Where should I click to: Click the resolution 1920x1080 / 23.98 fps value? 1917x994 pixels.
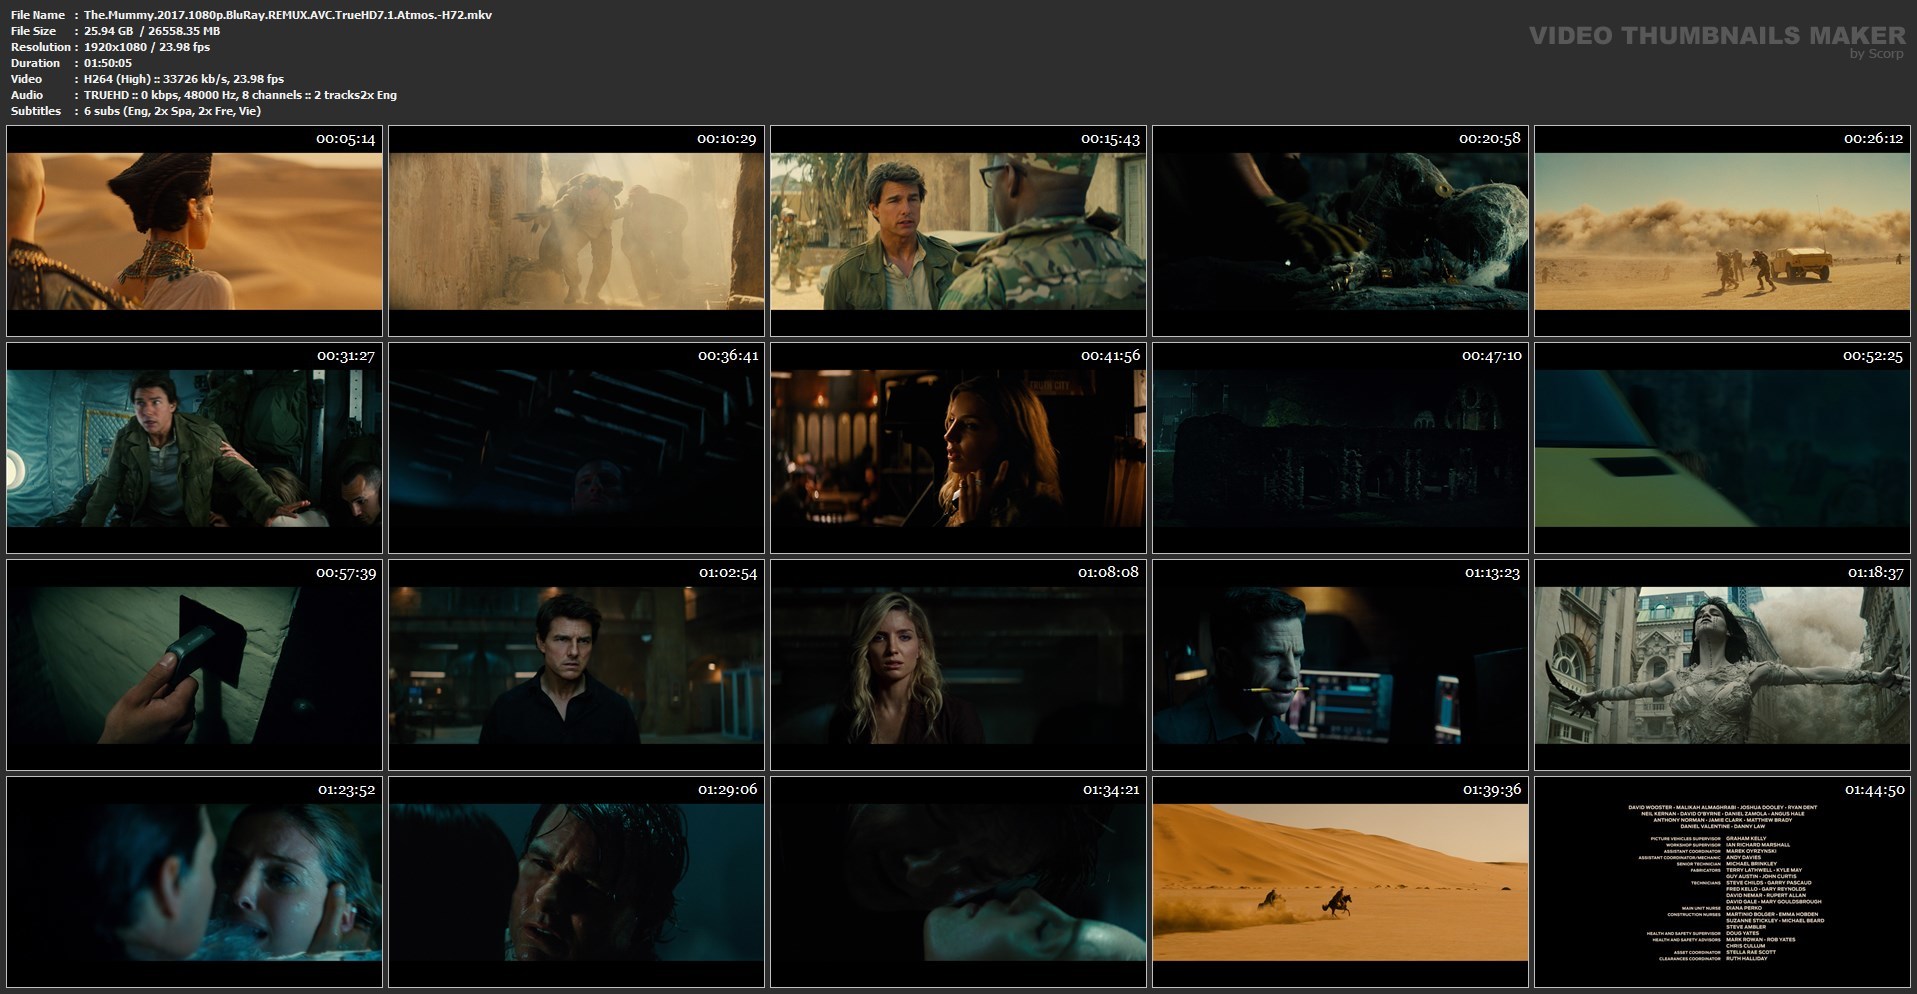coord(147,47)
